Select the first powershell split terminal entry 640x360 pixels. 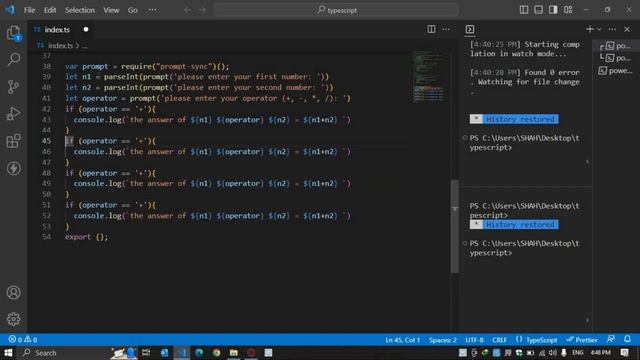tap(616, 46)
